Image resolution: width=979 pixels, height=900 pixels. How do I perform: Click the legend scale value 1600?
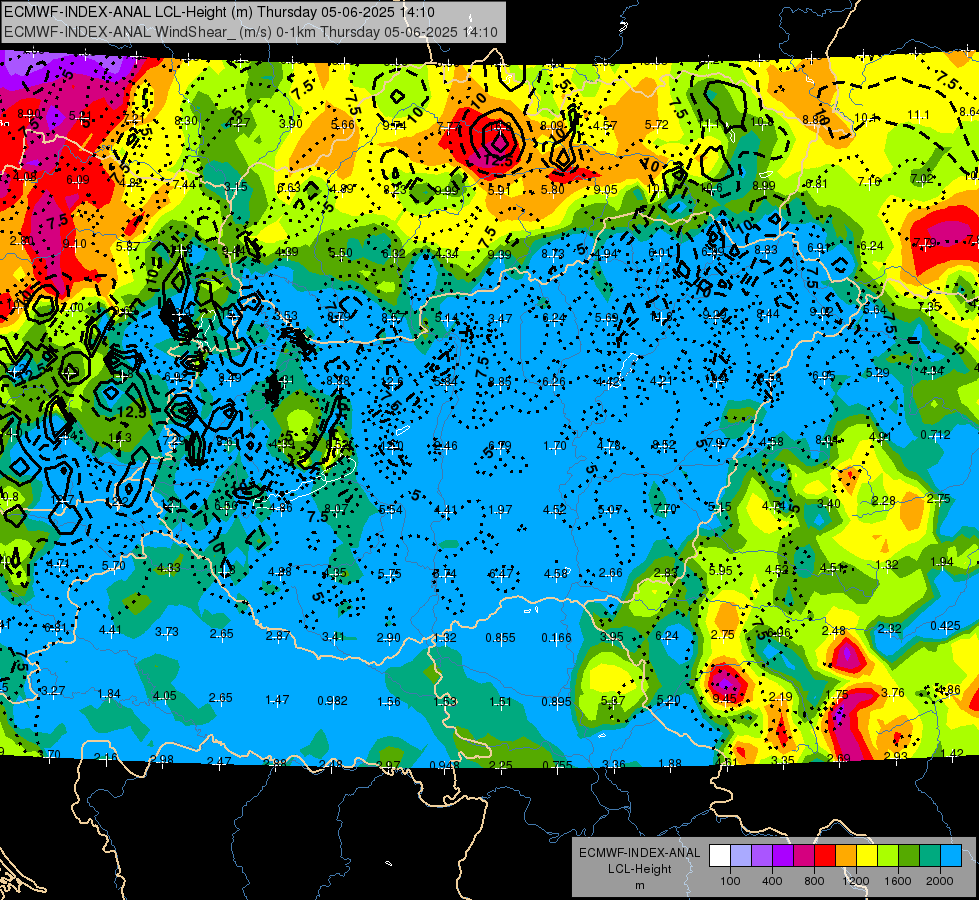click(x=898, y=881)
